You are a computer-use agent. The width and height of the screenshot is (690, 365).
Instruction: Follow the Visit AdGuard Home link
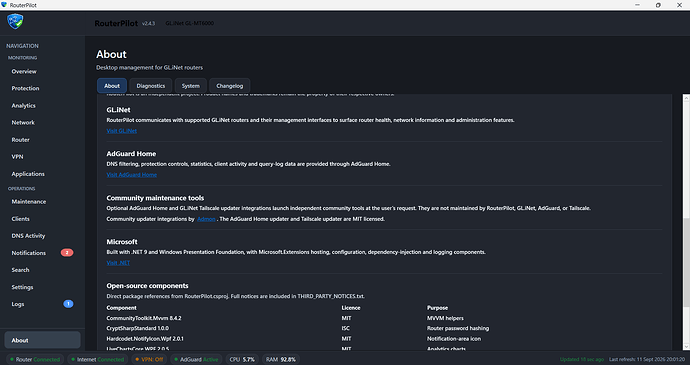[132, 175]
